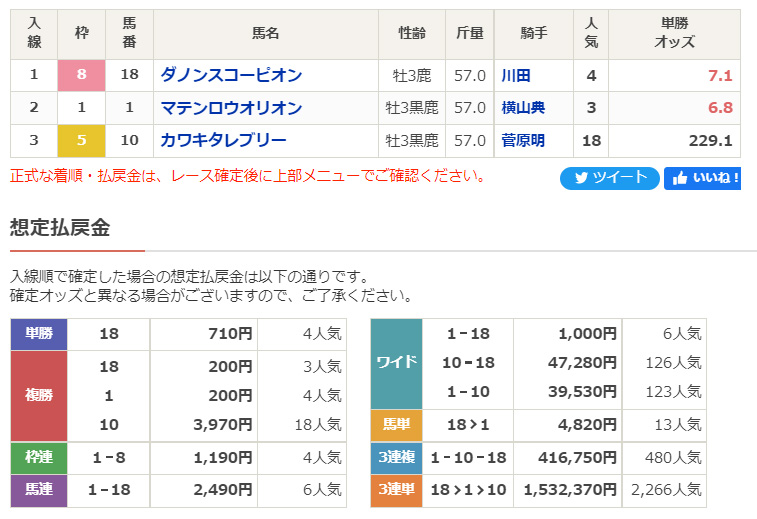757x519 pixels.
Task: Click the 416,750円 trio payout
Action: (x=577, y=457)
